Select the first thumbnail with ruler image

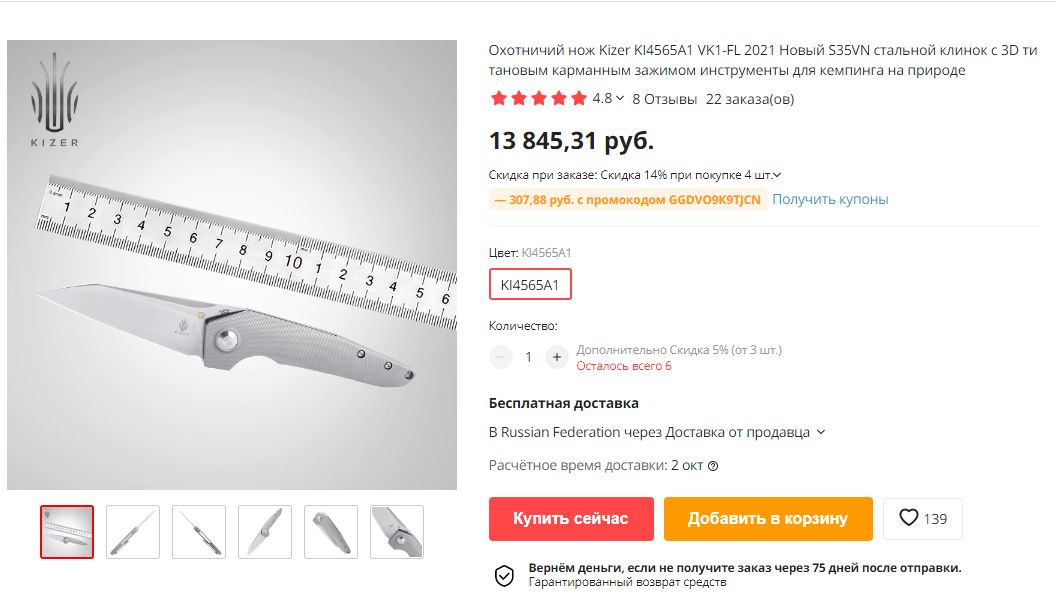[x=67, y=532]
